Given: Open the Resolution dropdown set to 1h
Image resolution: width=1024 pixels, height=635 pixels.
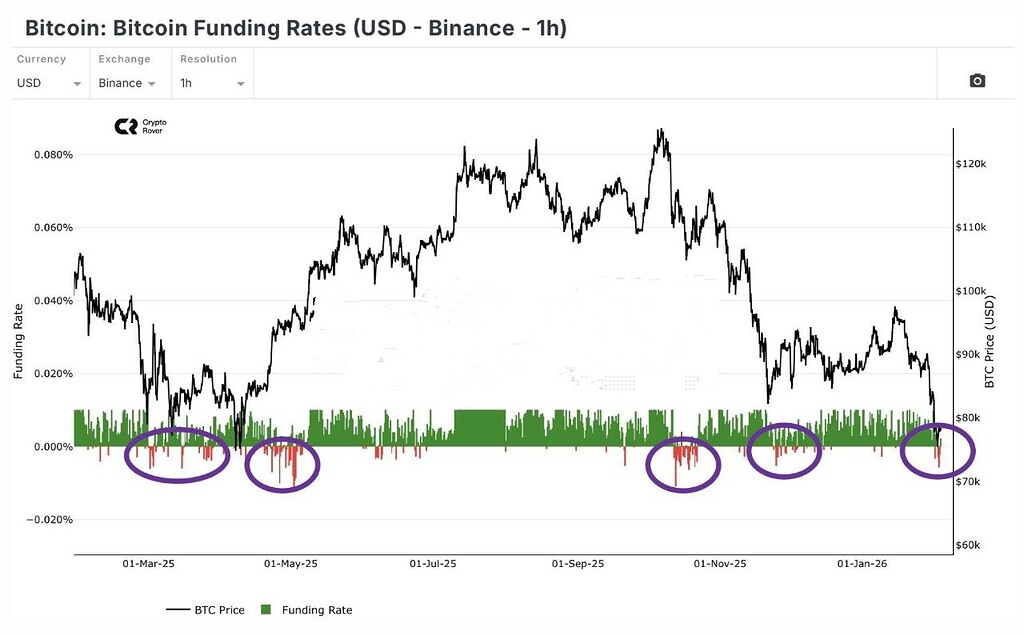Looking at the screenshot, I should click(x=212, y=83).
